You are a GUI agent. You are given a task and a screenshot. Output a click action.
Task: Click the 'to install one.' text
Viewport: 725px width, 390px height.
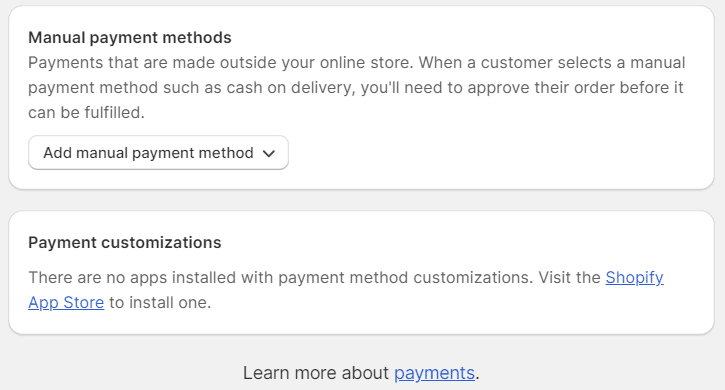(160, 303)
